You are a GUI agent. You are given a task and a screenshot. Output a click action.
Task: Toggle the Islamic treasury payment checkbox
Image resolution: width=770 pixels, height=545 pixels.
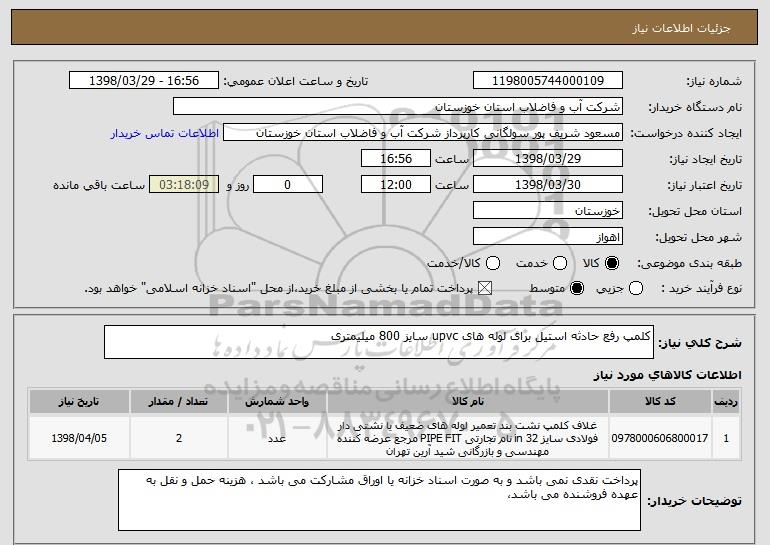pos(485,288)
